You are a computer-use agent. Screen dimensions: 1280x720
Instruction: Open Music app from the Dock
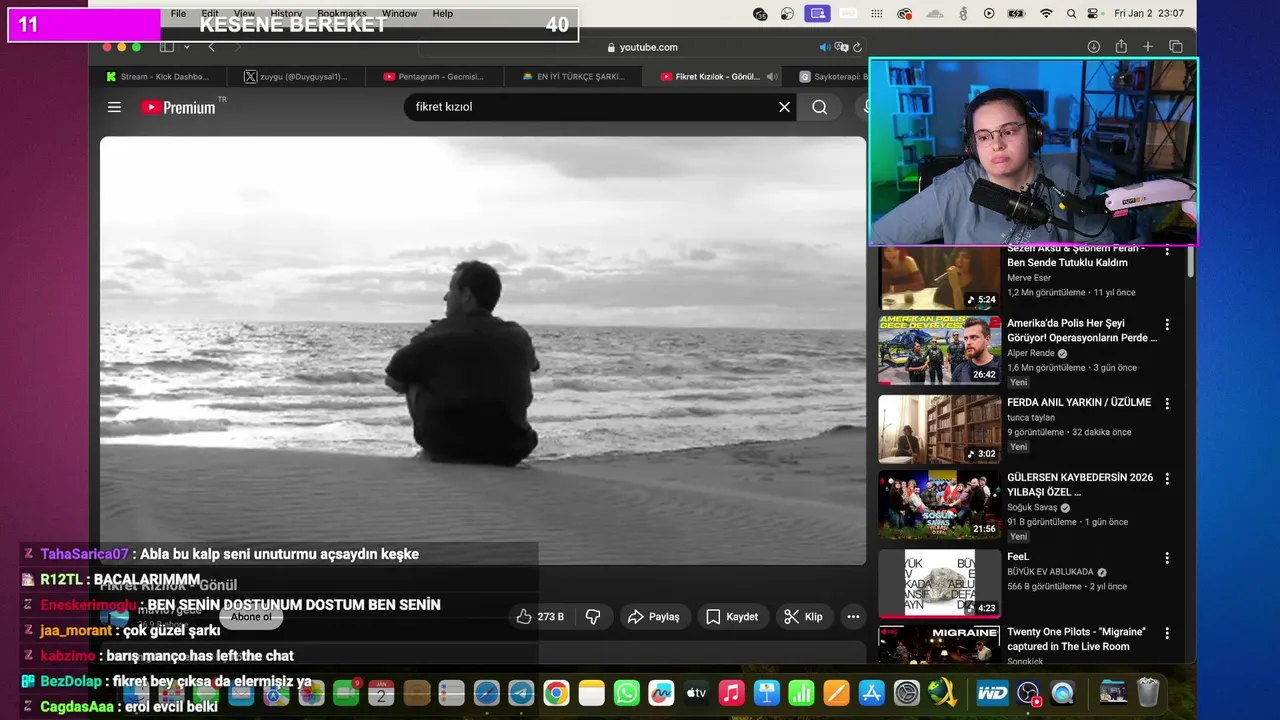731,693
